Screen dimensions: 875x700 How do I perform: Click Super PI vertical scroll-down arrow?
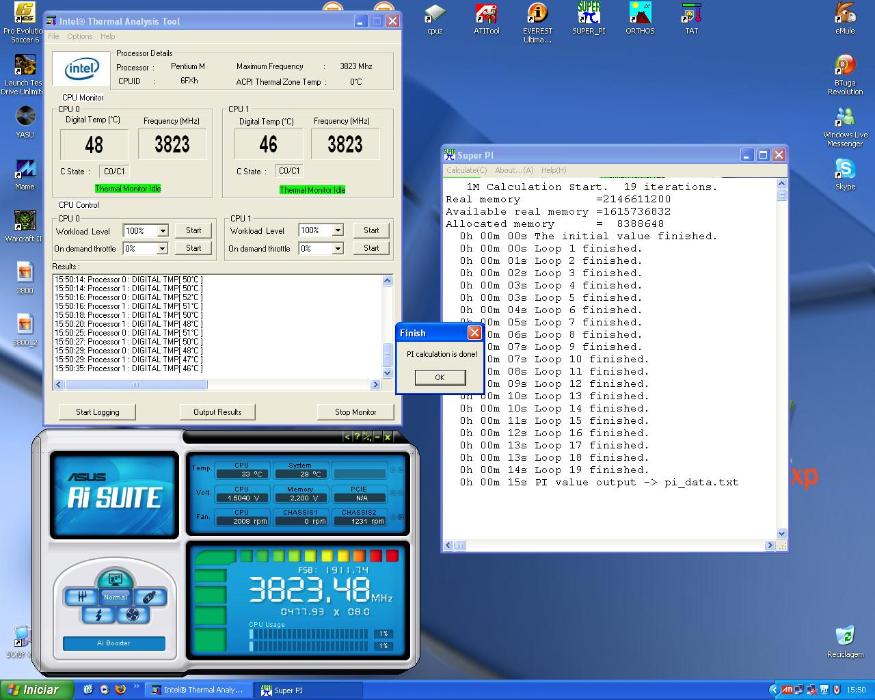click(x=782, y=534)
